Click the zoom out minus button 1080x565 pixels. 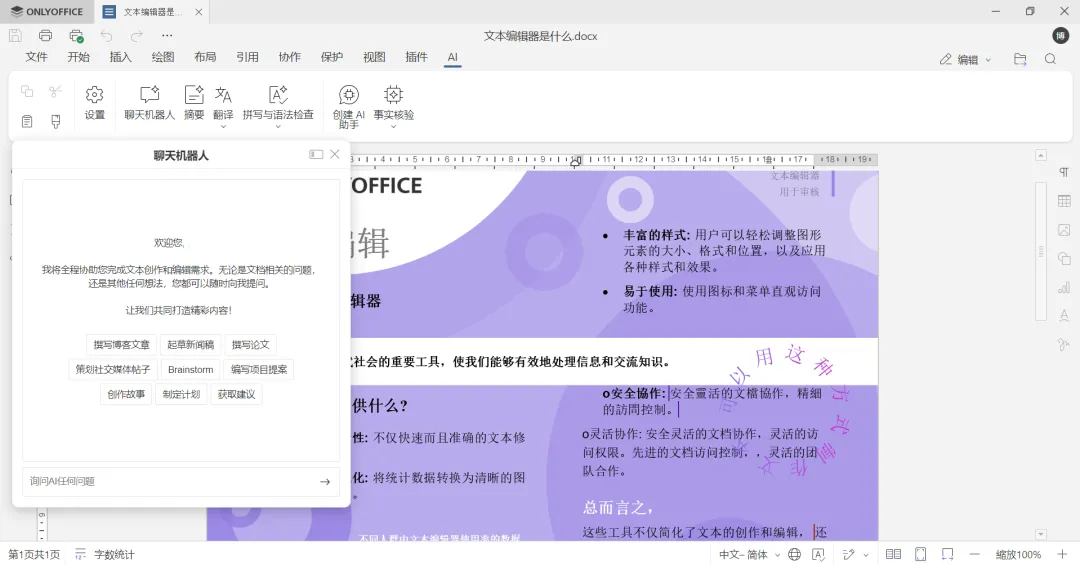pyautogui.click(x=974, y=555)
